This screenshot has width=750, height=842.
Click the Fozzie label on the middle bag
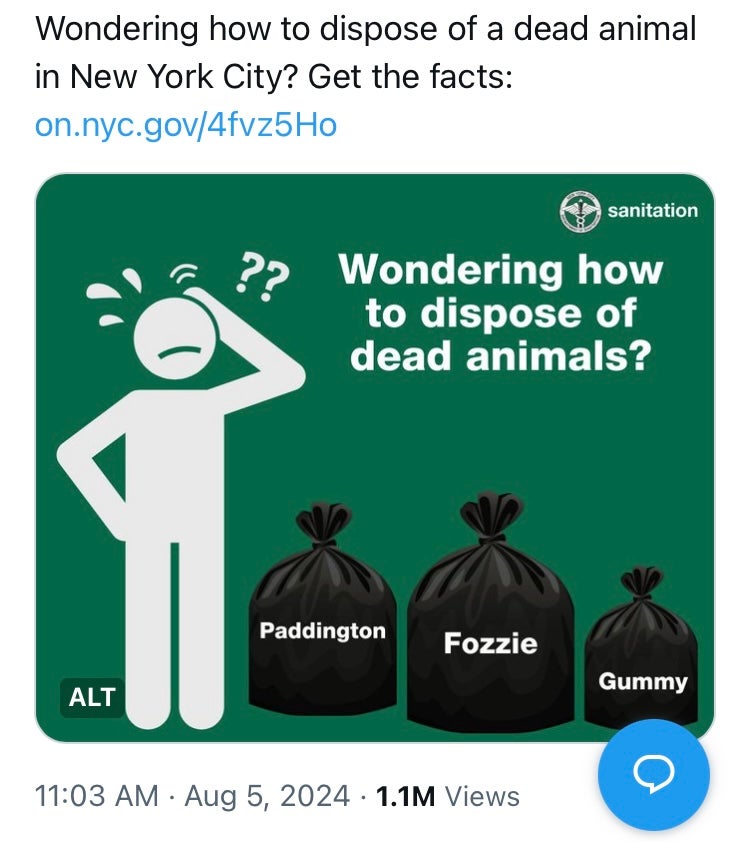click(x=490, y=643)
